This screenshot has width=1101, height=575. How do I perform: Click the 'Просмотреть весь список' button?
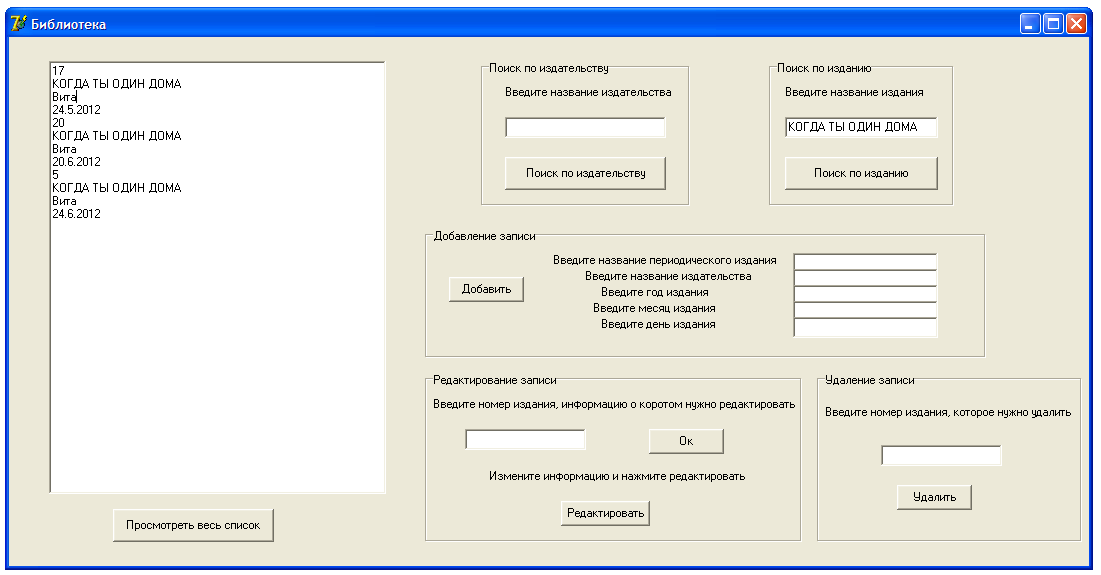pos(193,525)
